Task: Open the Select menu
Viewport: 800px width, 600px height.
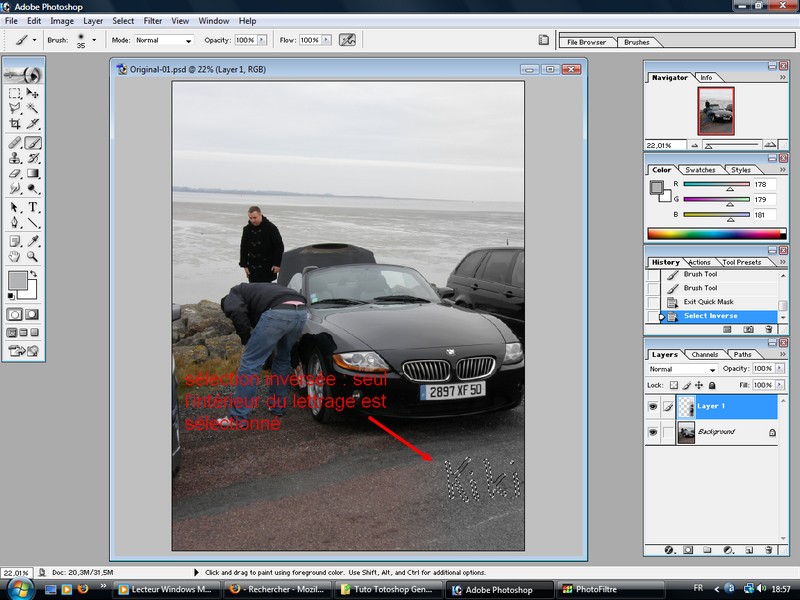Action: point(123,21)
